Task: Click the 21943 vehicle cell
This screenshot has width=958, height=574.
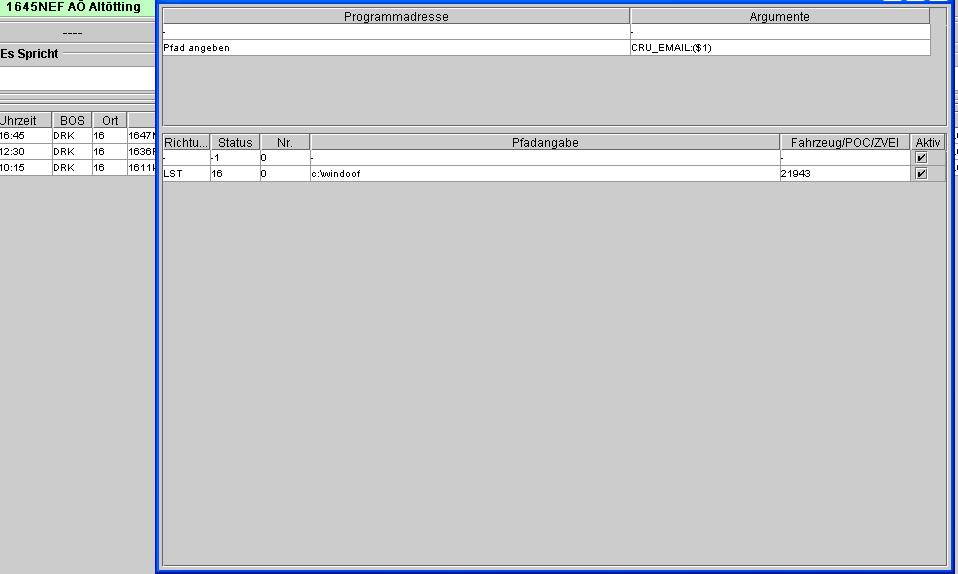Action: (x=844, y=174)
